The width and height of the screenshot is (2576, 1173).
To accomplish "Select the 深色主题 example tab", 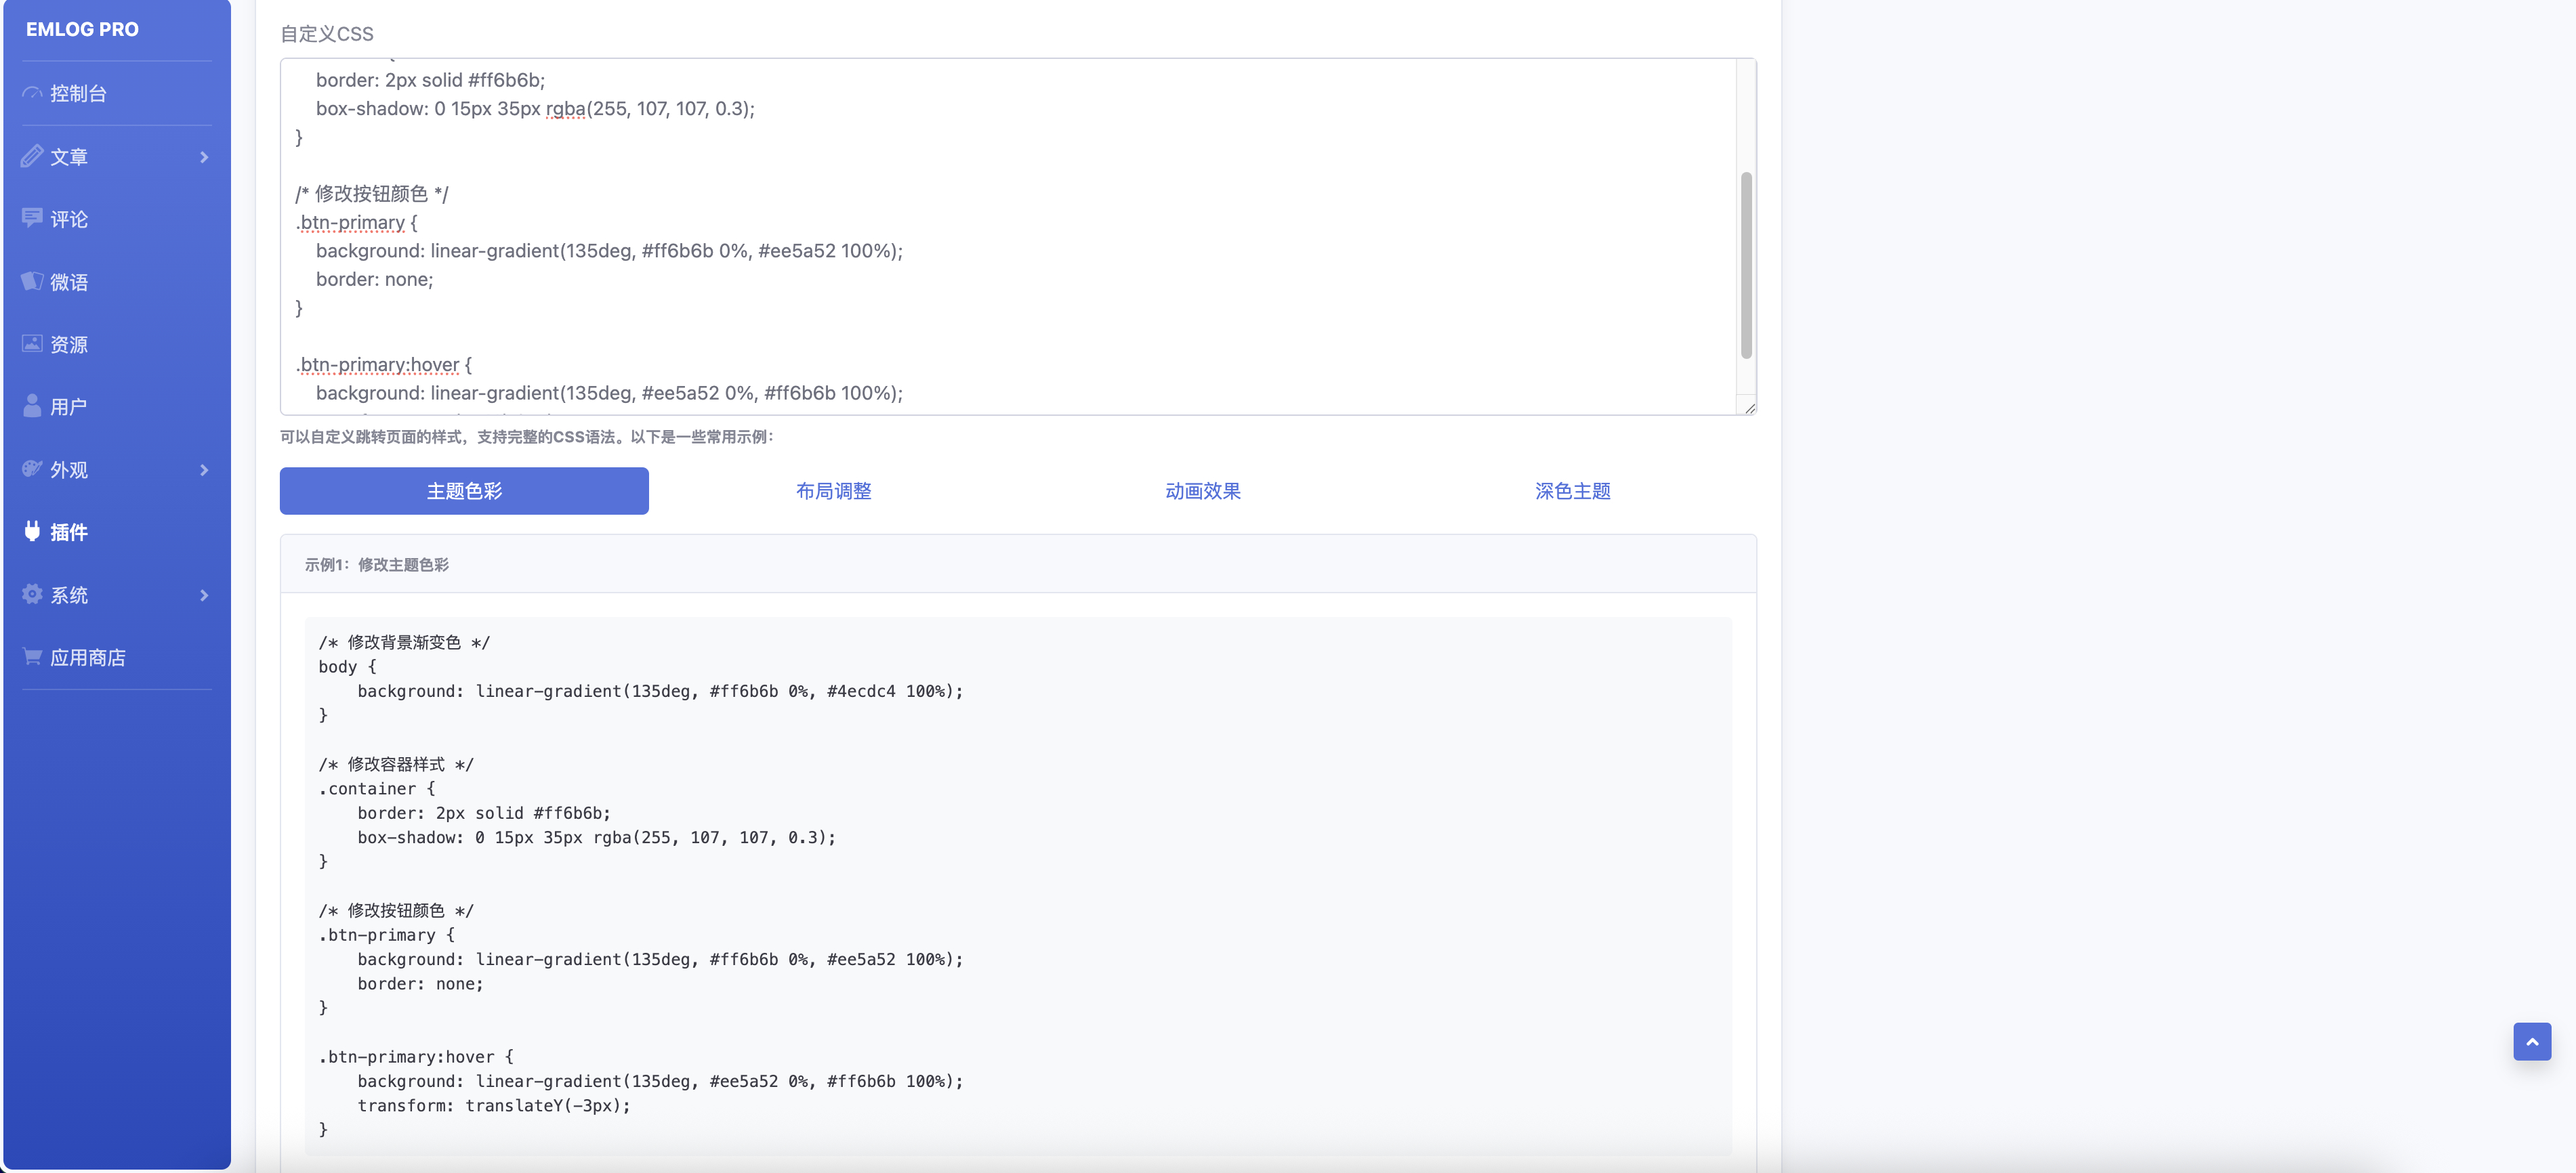I will click(x=1572, y=491).
